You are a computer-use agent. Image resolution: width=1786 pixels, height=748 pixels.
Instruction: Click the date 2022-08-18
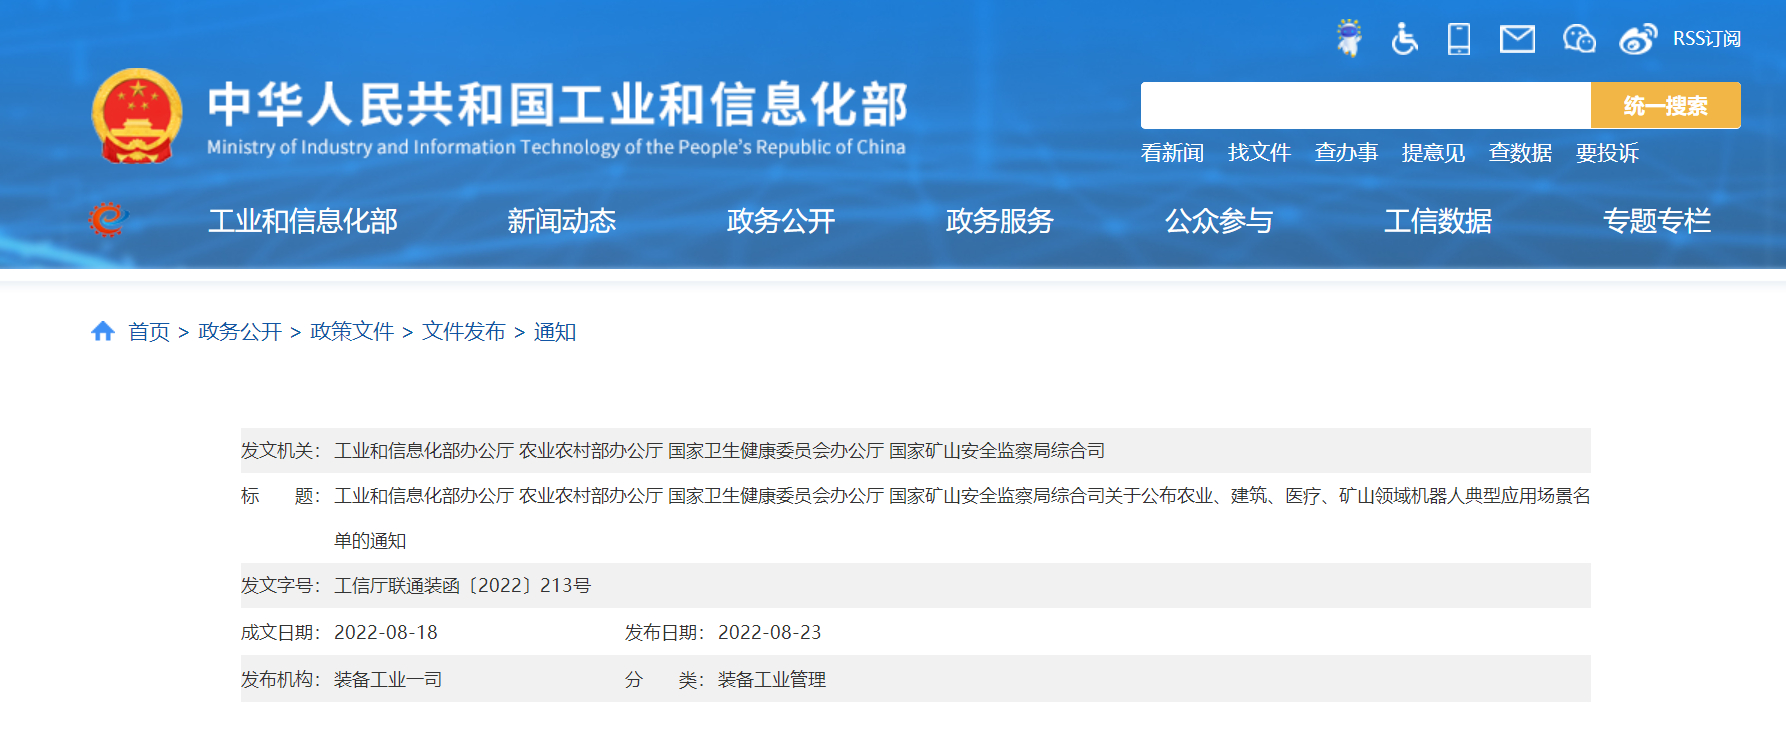pos(386,633)
